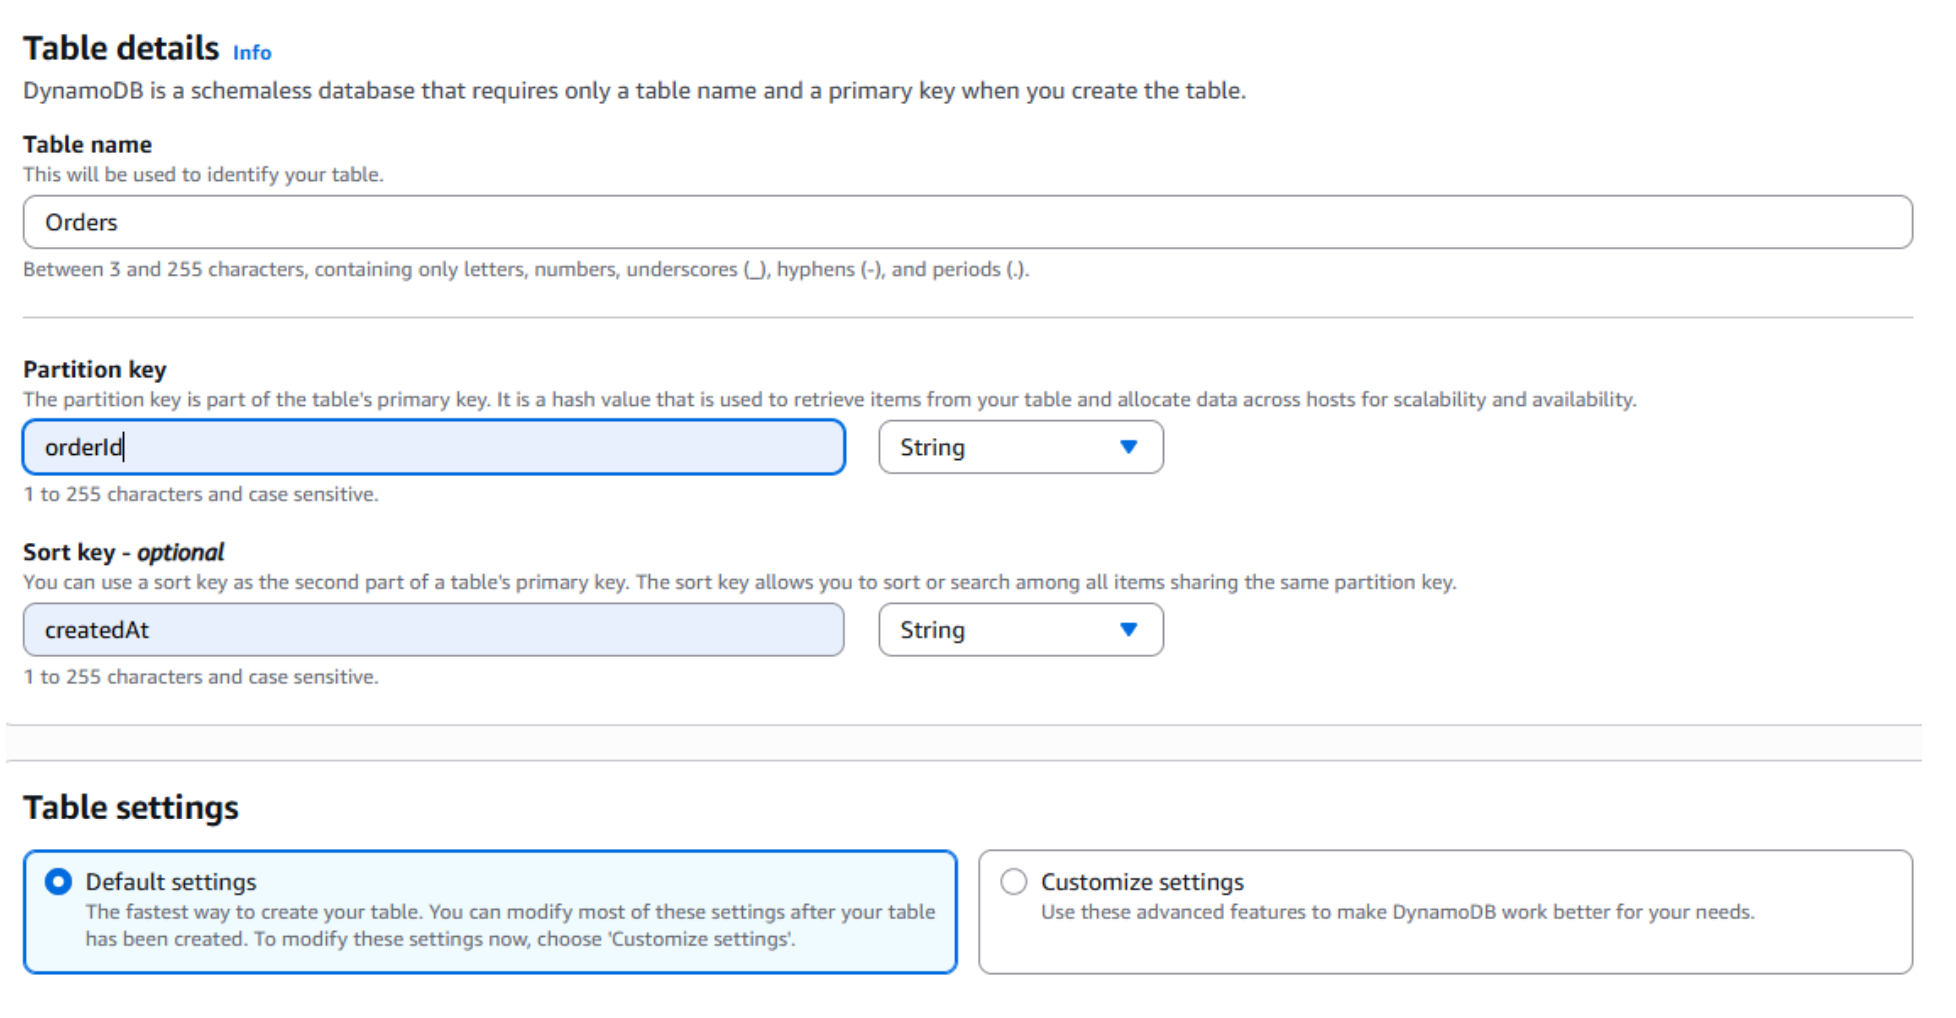Screen dimensions: 1956x1018
Task: Expand the sort key String type dropdown
Action: click(x=1019, y=630)
